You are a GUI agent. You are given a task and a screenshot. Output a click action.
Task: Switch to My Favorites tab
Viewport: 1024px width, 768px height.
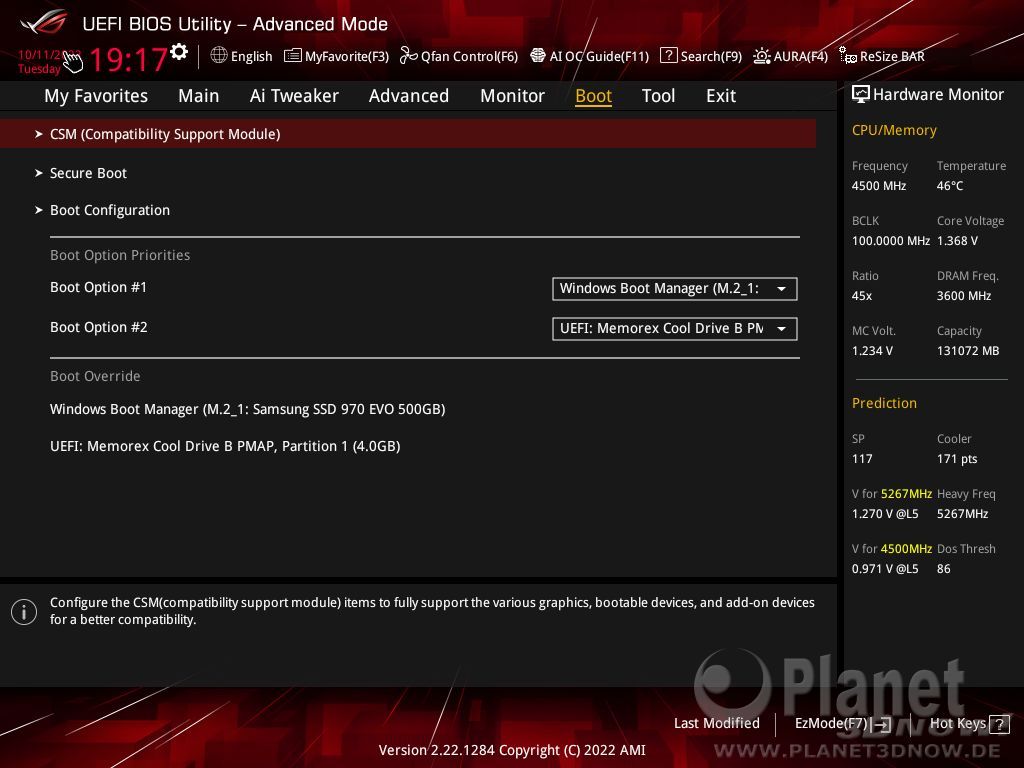point(96,96)
